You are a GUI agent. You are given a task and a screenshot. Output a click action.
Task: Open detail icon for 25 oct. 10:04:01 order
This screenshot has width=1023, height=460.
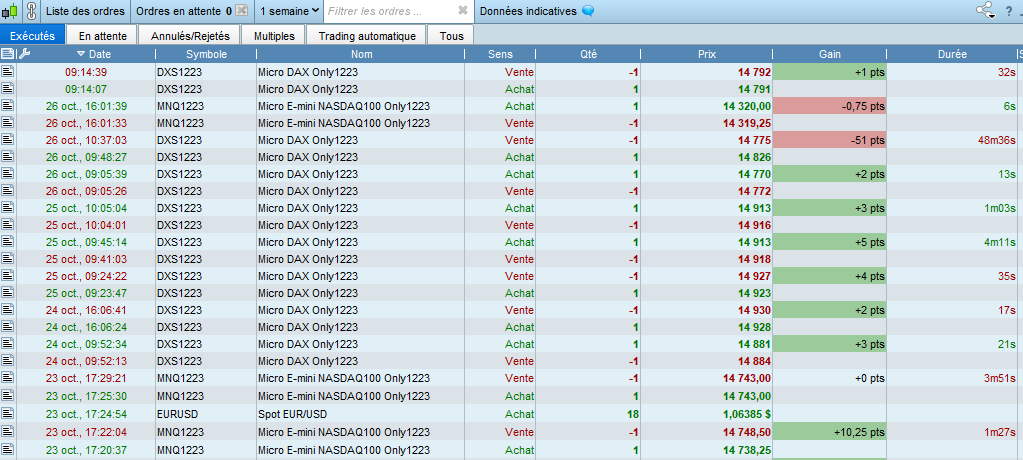(8, 224)
